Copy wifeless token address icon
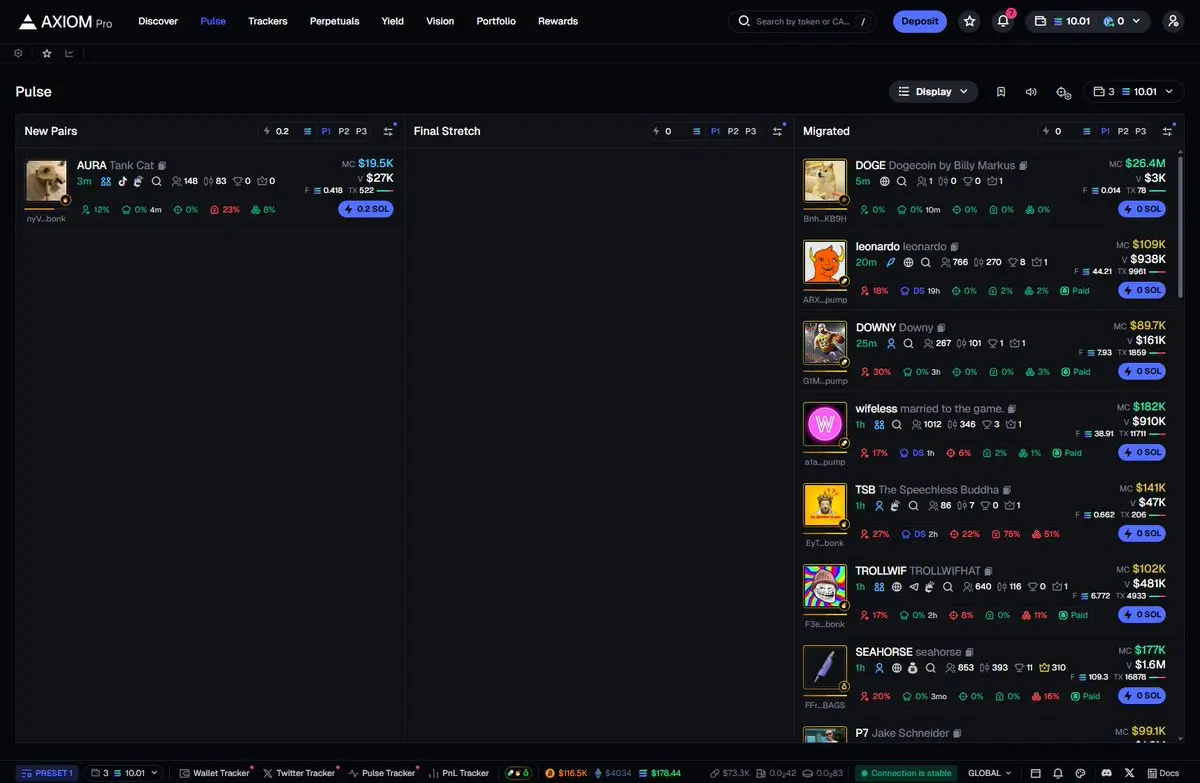The image size is (1200, 783). (1012, 409)
